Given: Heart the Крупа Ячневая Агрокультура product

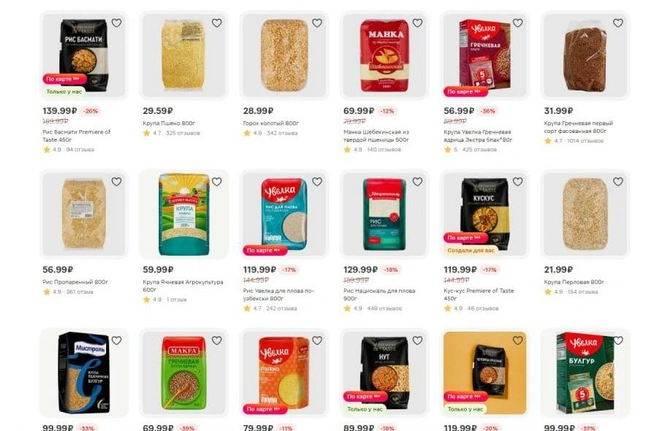Looking at the screenshot, I should click(217, 182).
